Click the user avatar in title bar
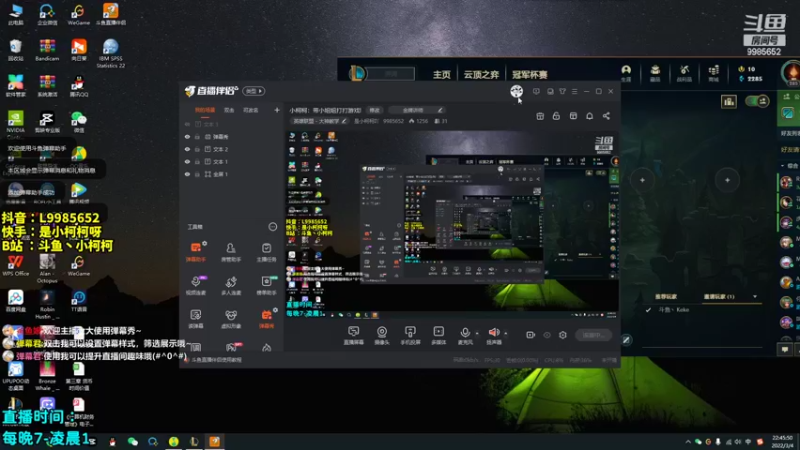This screenshot has width=800, height=450. [x=516, y=91]
